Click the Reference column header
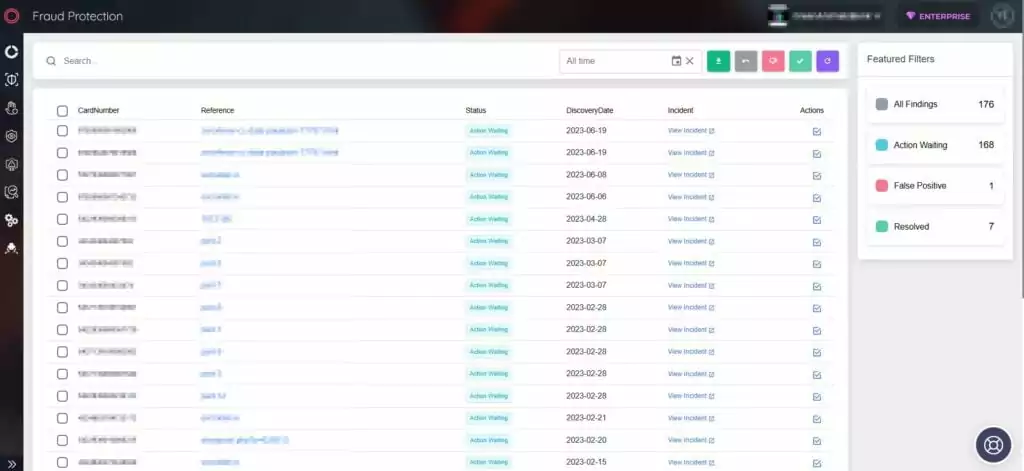Image resolution: width=1024 pixels, height=471 pixels. point(217,110)
